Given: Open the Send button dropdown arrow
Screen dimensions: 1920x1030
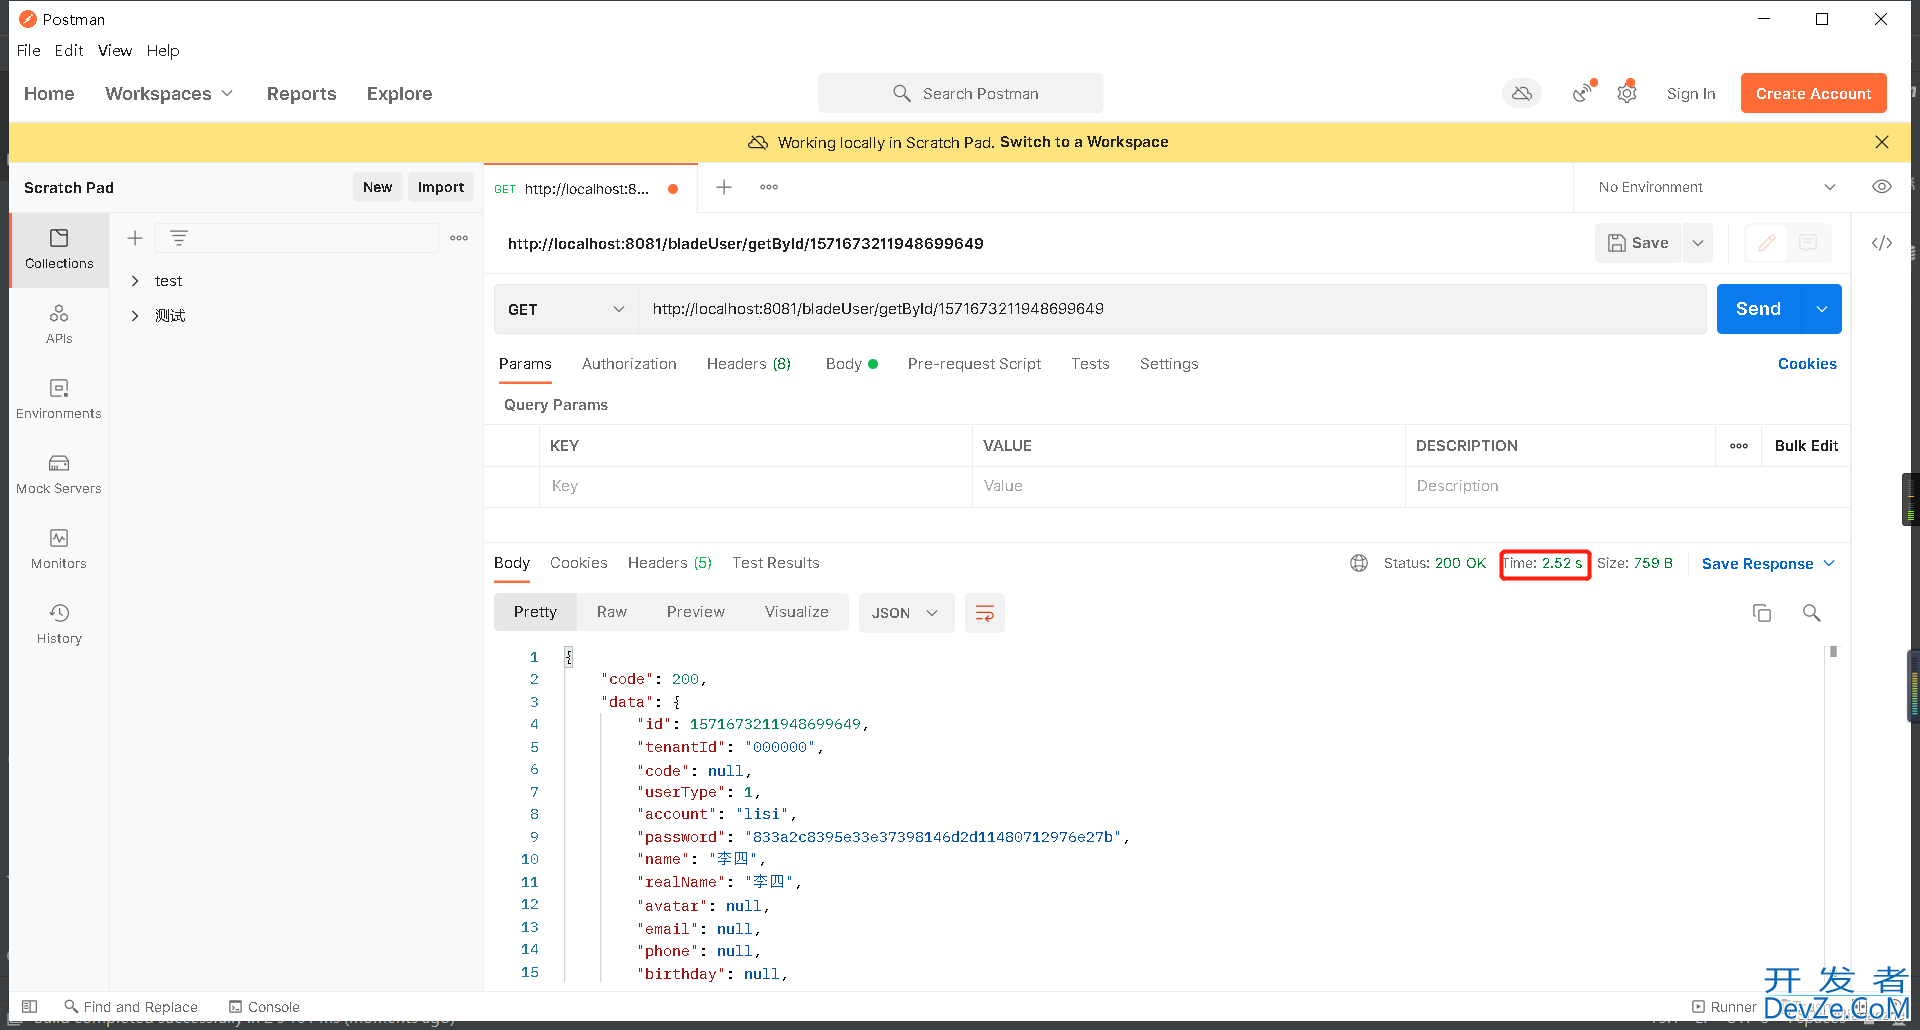Looking at the screenshot, I should [x=1822, y=309].
